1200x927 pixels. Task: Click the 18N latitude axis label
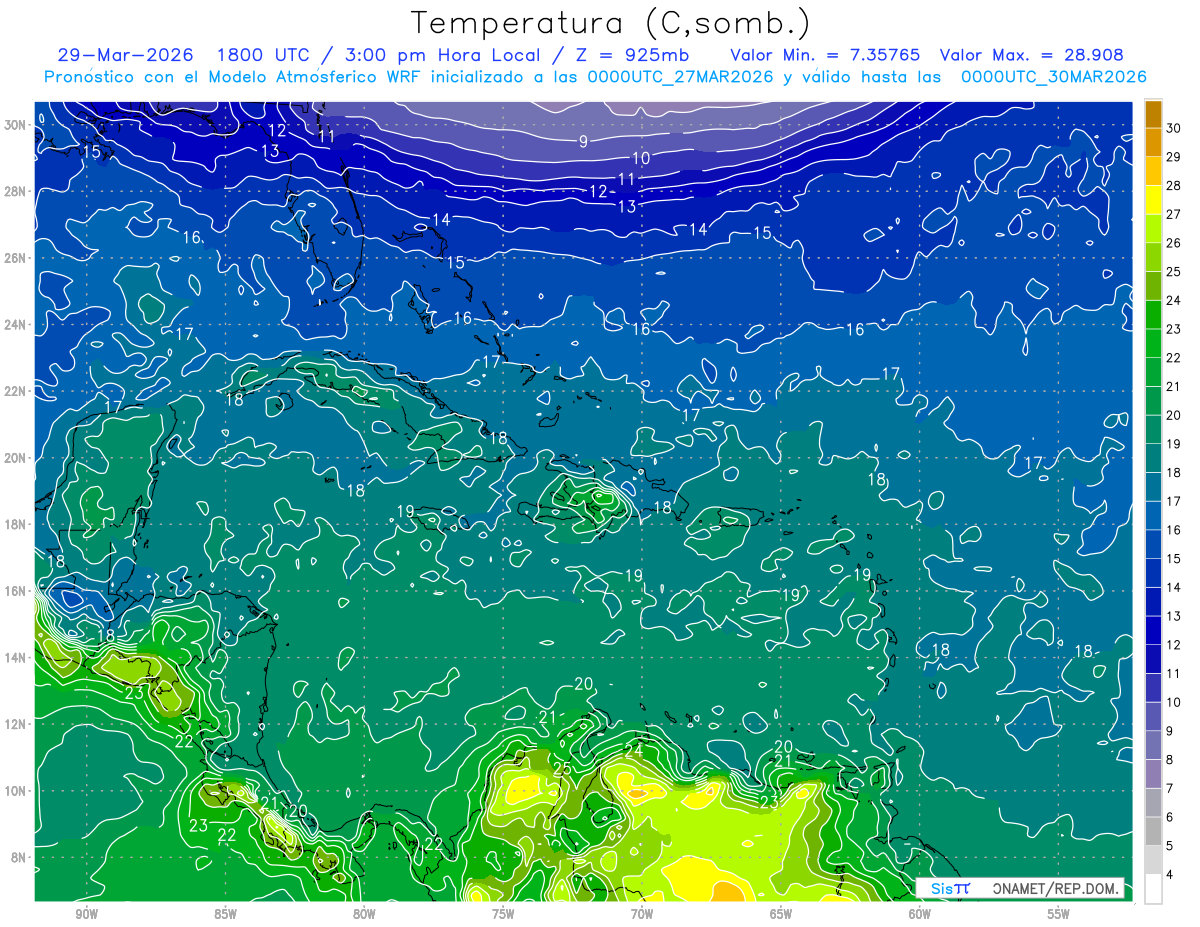tap(16, 524)
